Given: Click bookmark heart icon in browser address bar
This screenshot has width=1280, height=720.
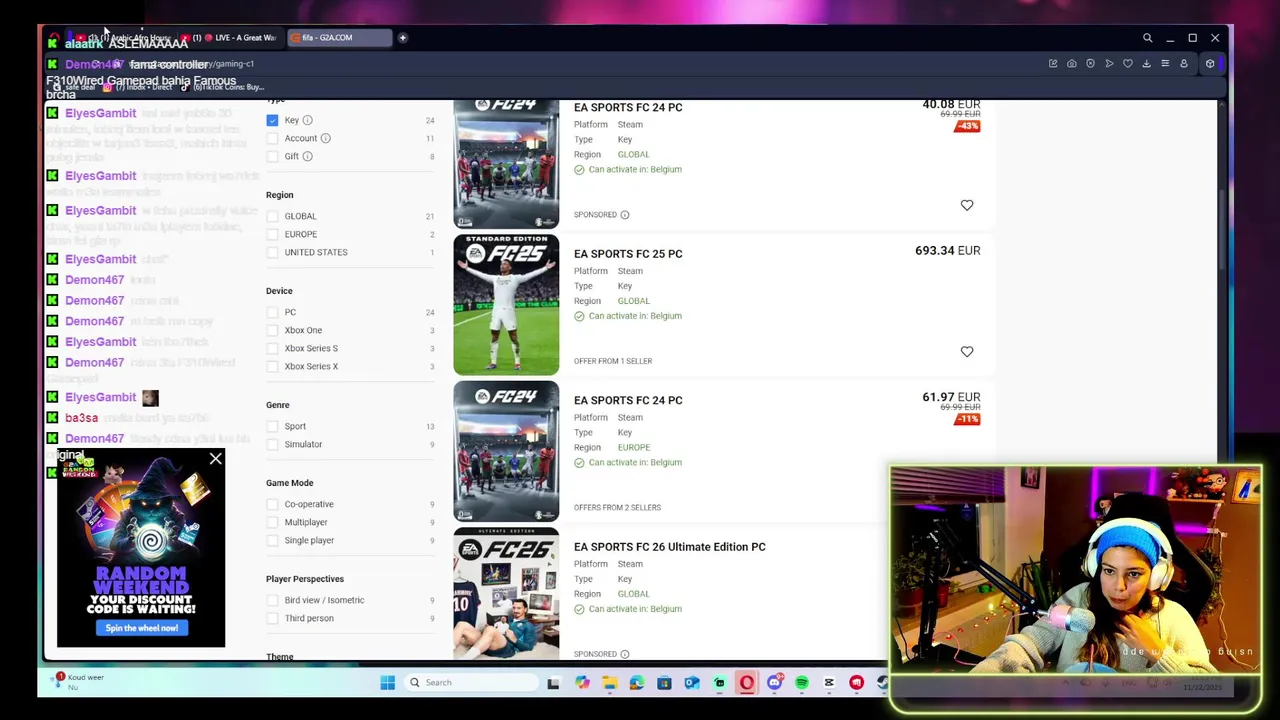Looking at the screenshot, I should 1128,64.
